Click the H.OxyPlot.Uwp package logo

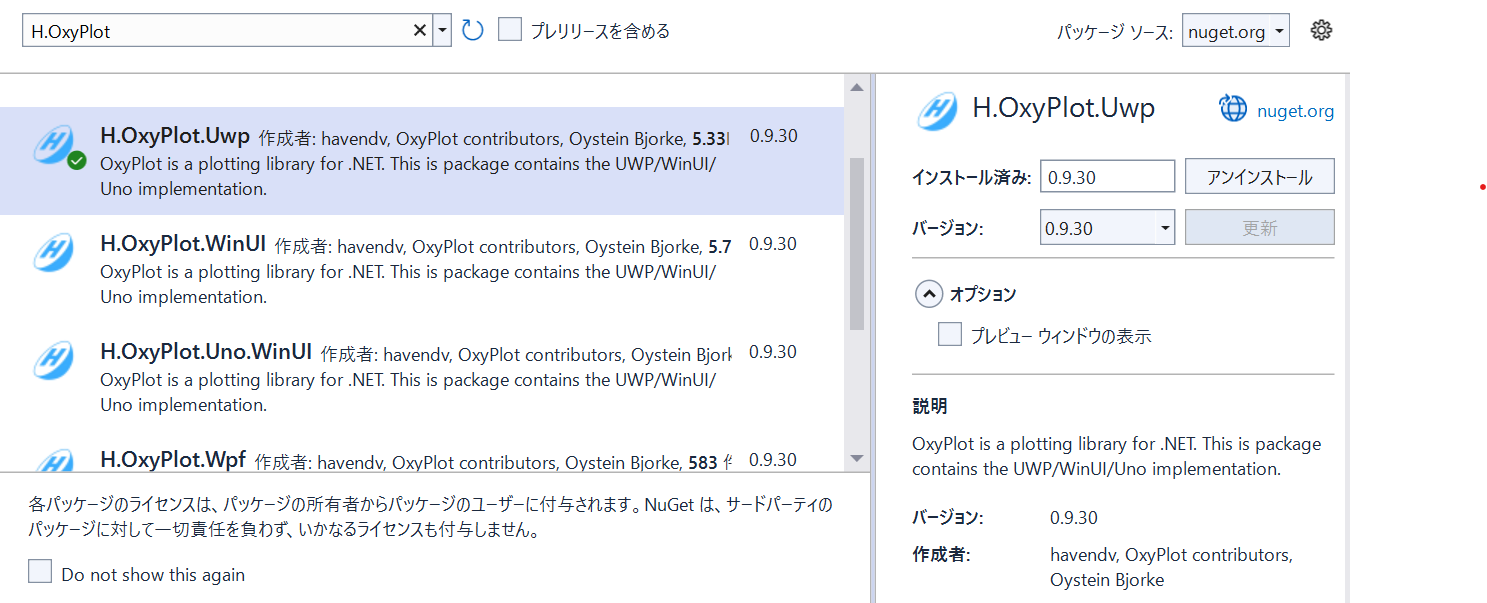(x=51, y=145)
